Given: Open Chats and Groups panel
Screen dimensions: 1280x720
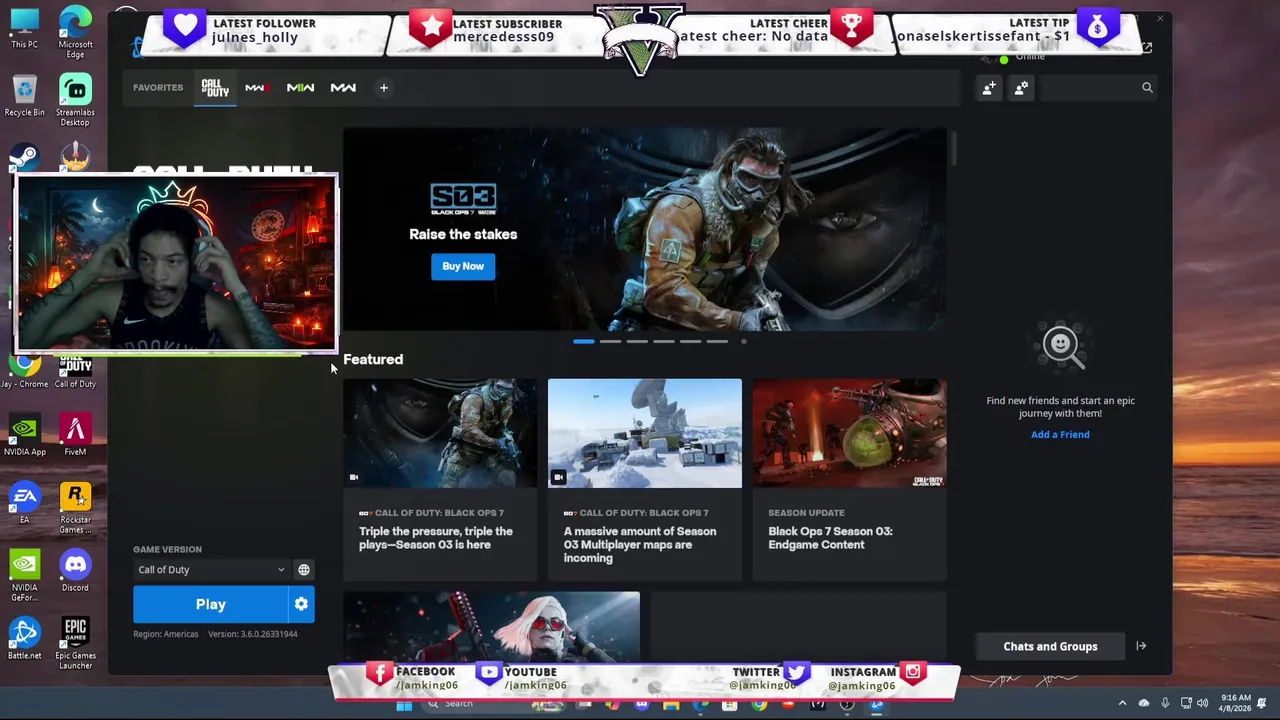Looking at the screenshot, I should click(x=1050, y=647).
